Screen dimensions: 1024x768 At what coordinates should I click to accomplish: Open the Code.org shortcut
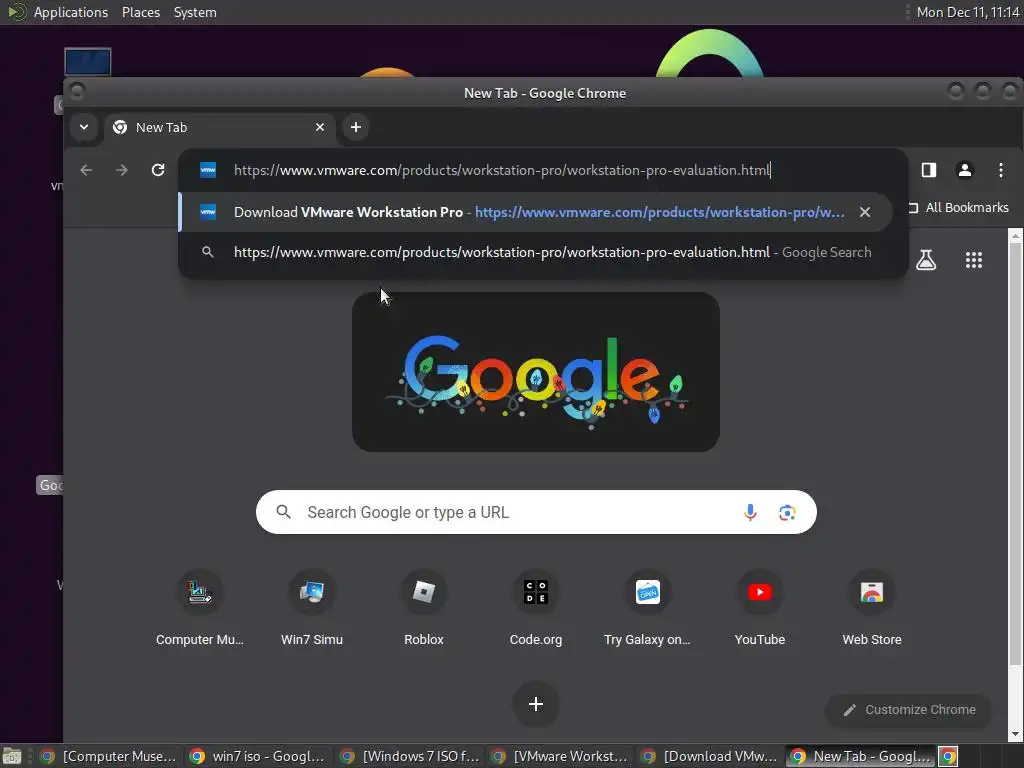point(536,609)
